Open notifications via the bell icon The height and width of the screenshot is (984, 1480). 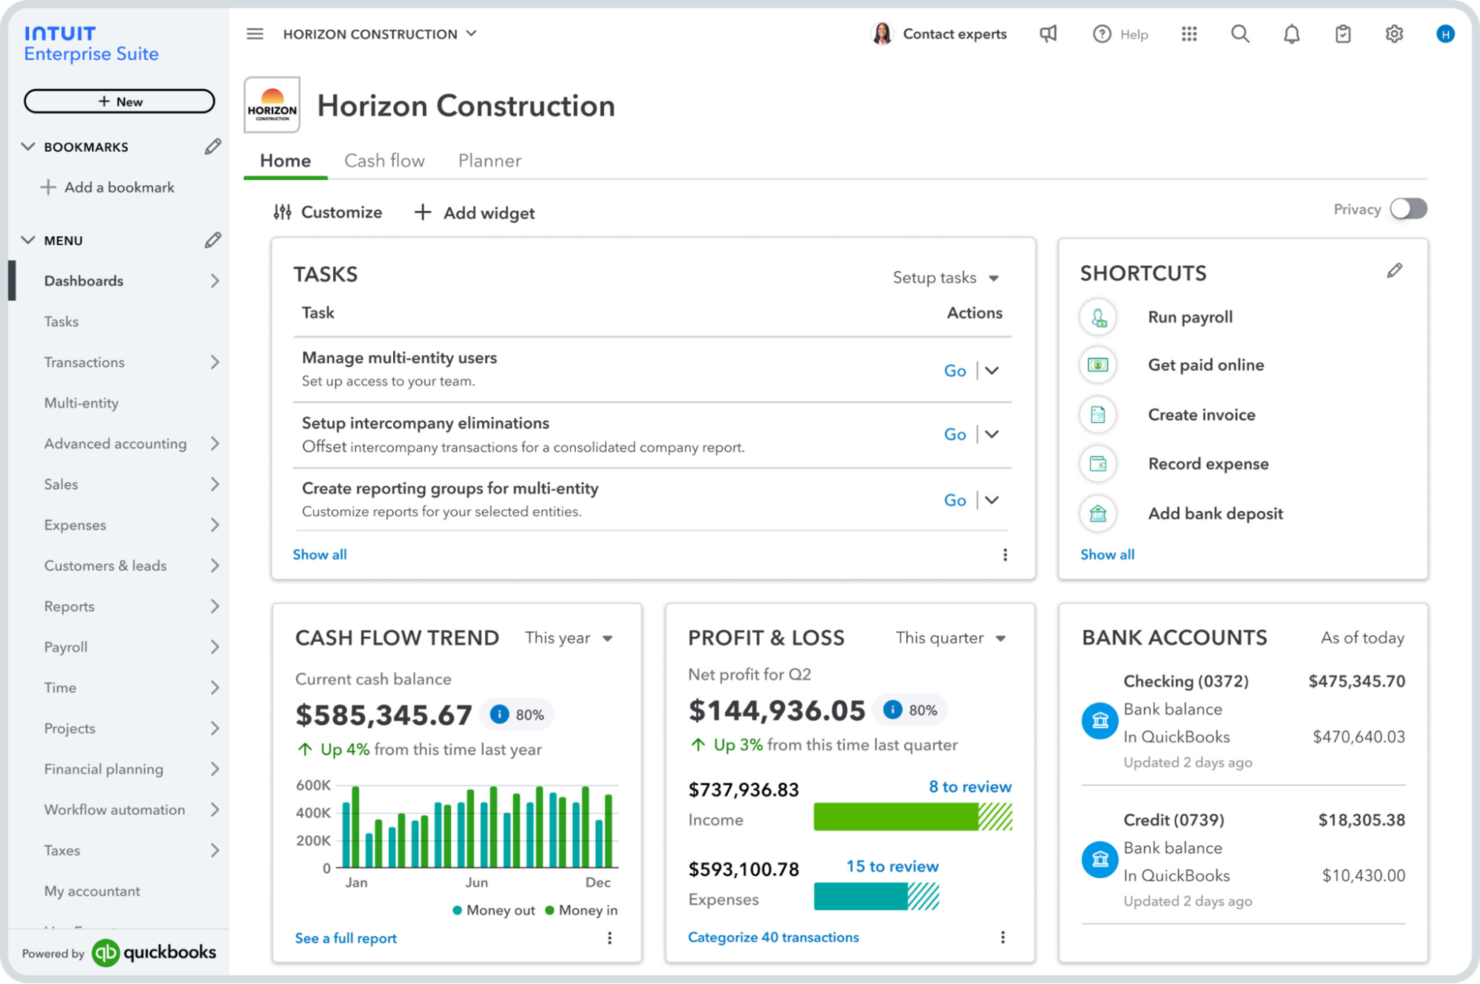(1291, 33)
